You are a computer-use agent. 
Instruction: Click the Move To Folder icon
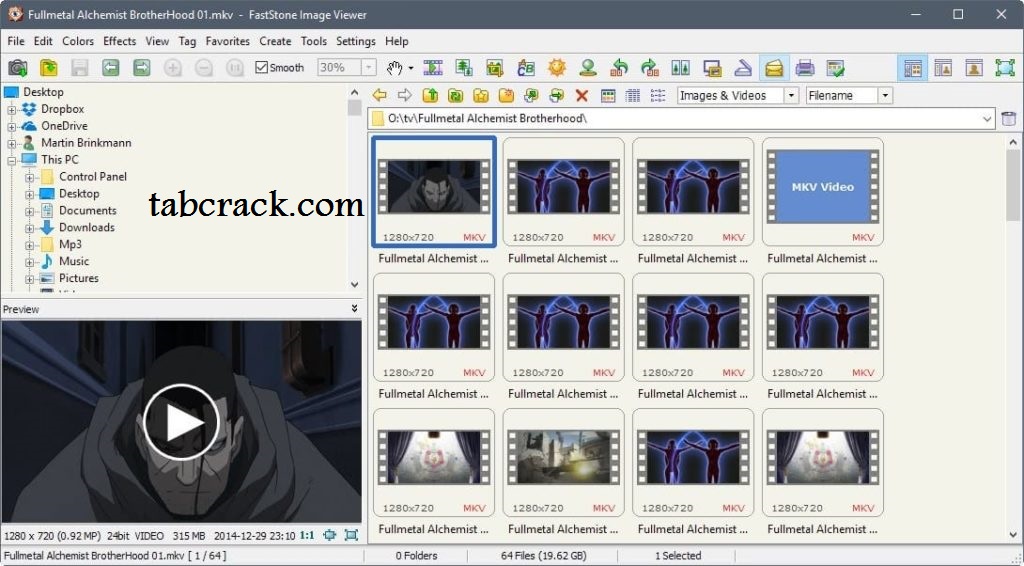(556, 95)
